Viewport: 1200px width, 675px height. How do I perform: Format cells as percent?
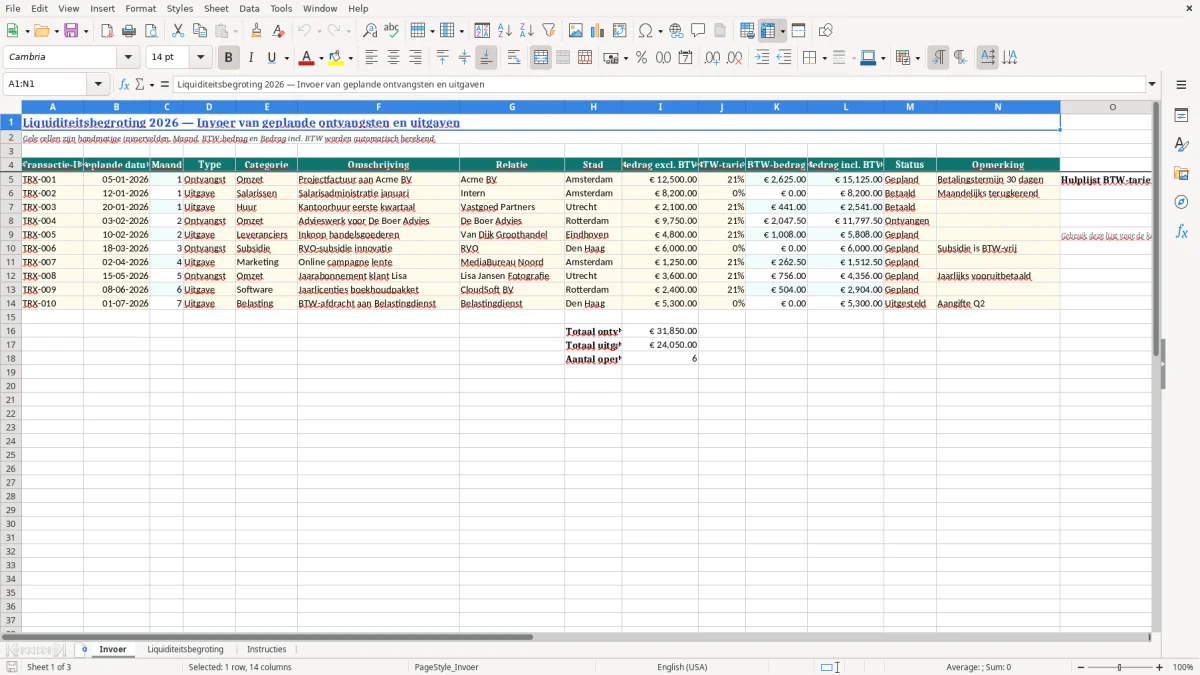641,58
